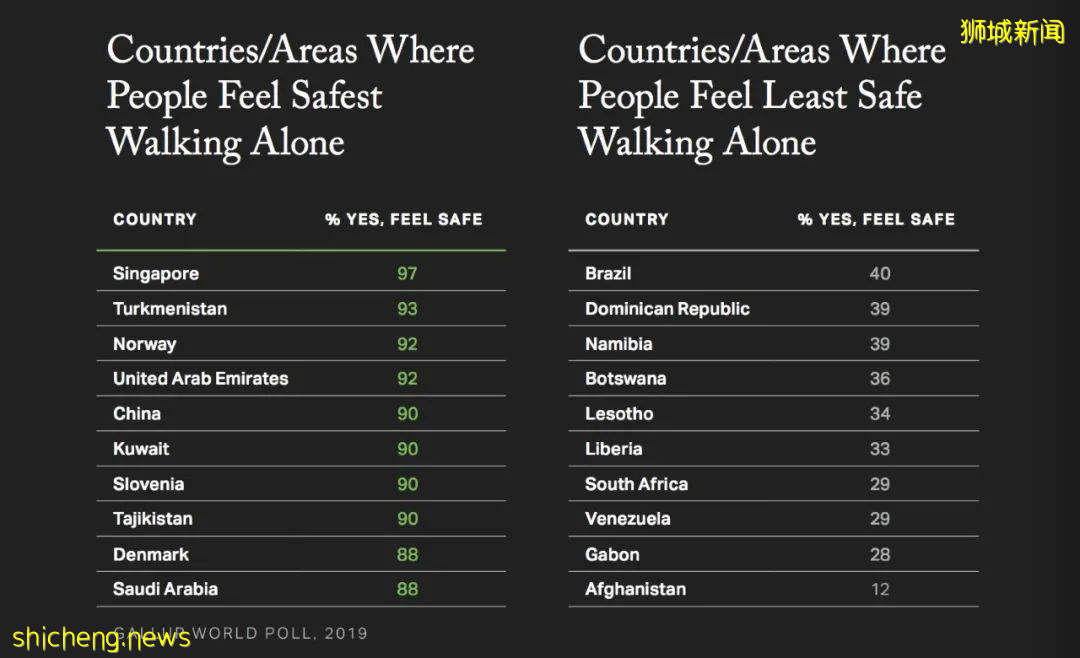This screenshot has width=1080, height=658.
Task: Select Venezuela in the least safe list
Action: point(628,519)
